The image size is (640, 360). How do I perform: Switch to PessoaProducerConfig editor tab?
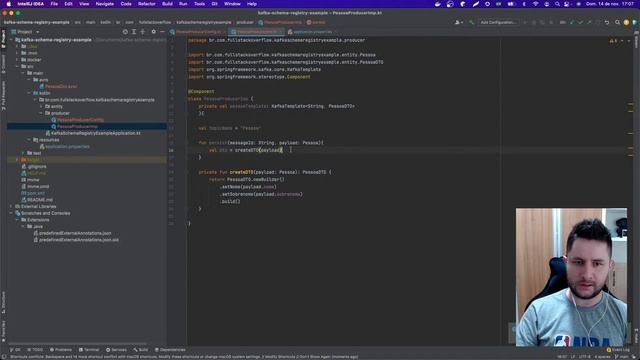click(198, 32)
